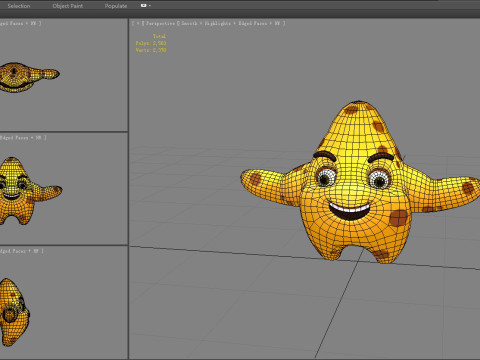This screenshot has height=360, width=480.
Task: Click the ribbon display toggle icon after Populate
Action: [x=144, y=5]
